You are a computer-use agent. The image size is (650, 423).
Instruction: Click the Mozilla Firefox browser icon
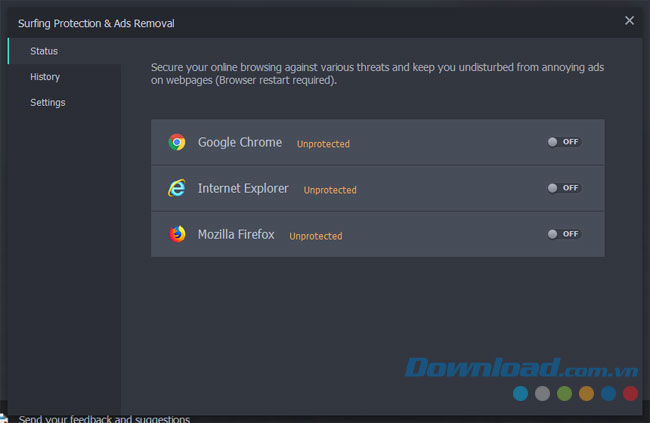(x=177, y=234)
